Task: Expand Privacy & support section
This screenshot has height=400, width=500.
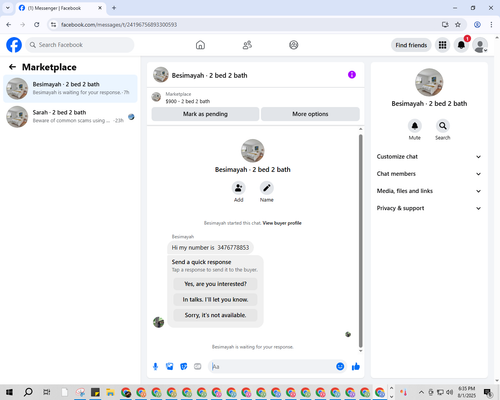Action: [x=429, y=208]
